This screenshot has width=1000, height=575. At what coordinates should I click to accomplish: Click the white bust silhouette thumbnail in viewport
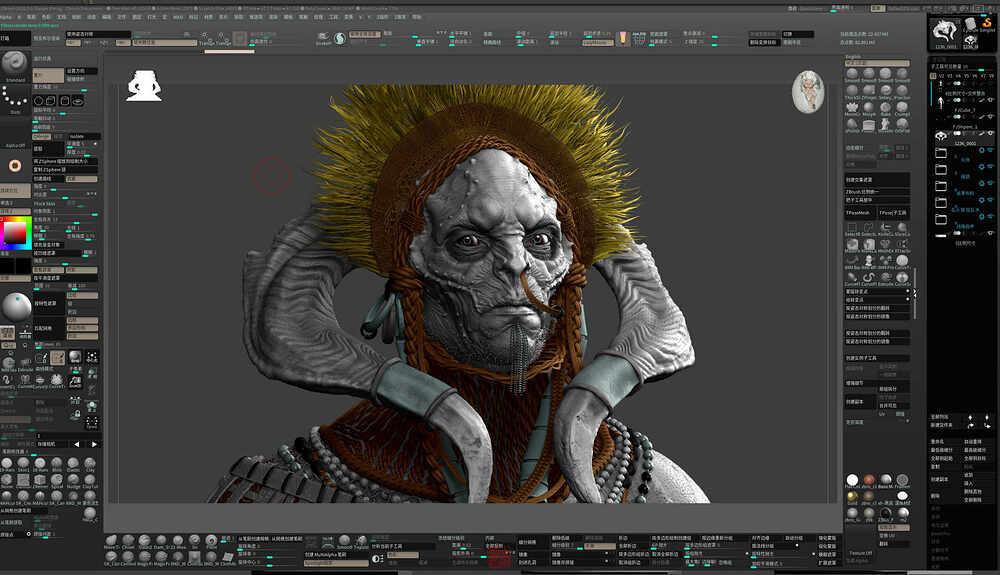click(x=144, y=85)
